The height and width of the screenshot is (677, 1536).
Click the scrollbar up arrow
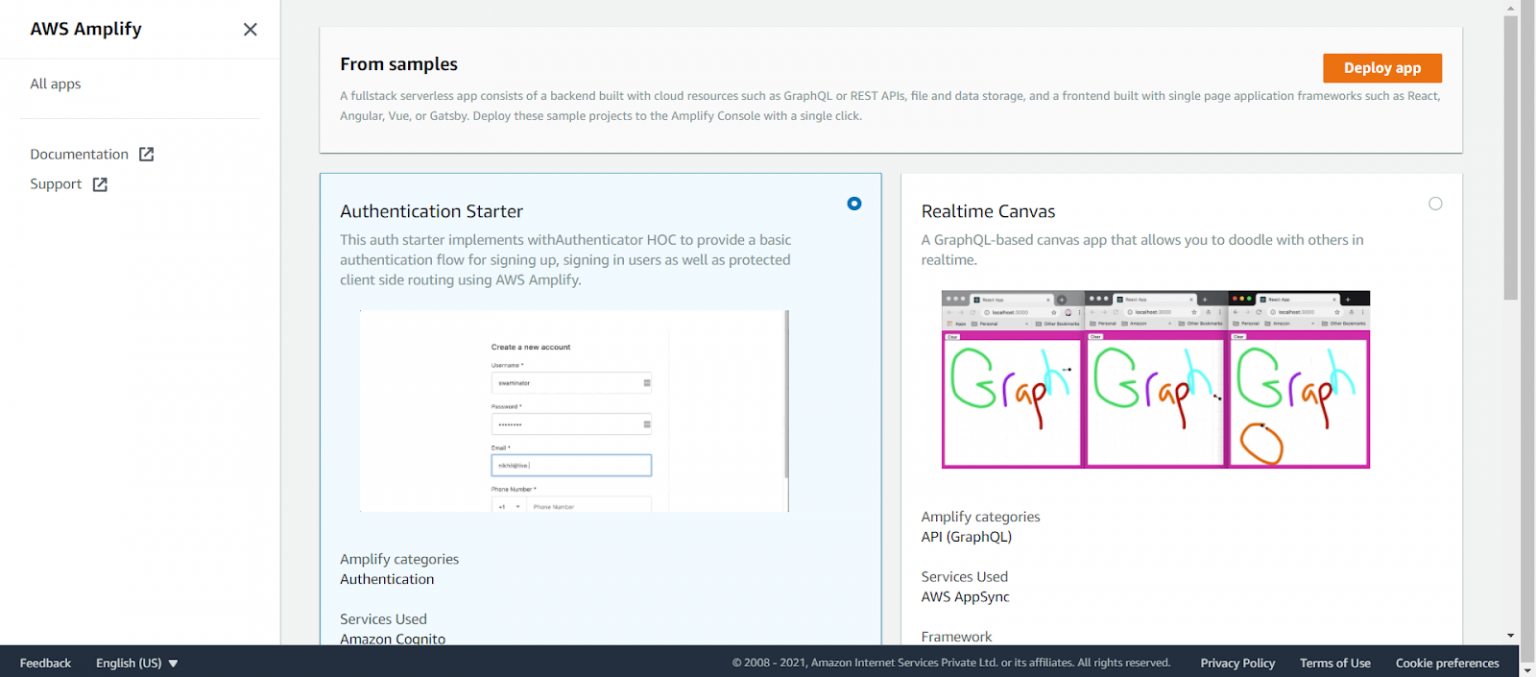point(1511,7)
